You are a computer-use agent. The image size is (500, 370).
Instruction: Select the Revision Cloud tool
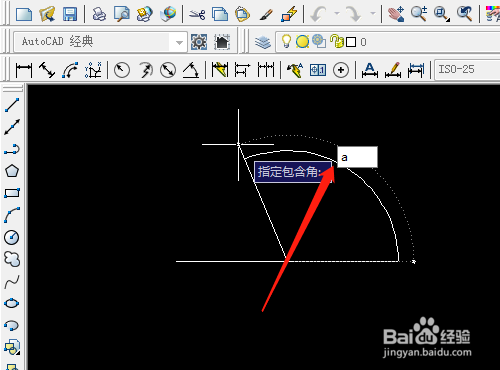coord(12,259)
